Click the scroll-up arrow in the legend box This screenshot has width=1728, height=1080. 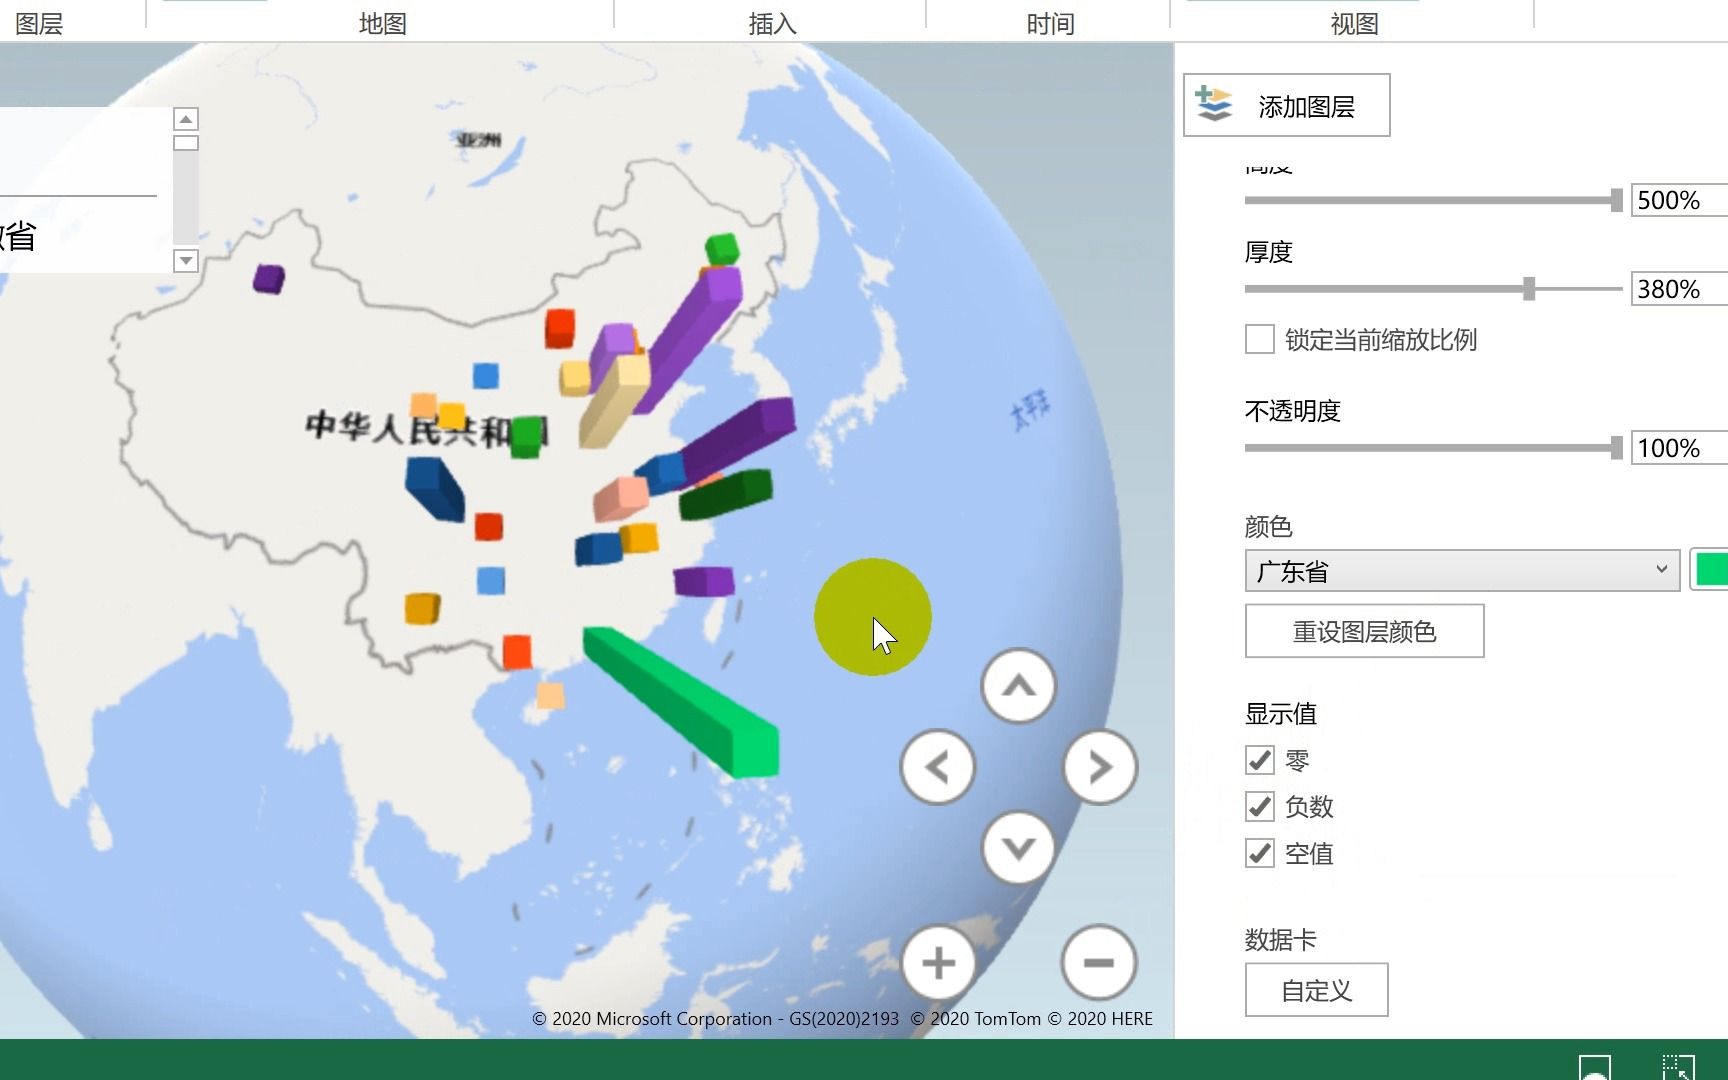(186, 119)
